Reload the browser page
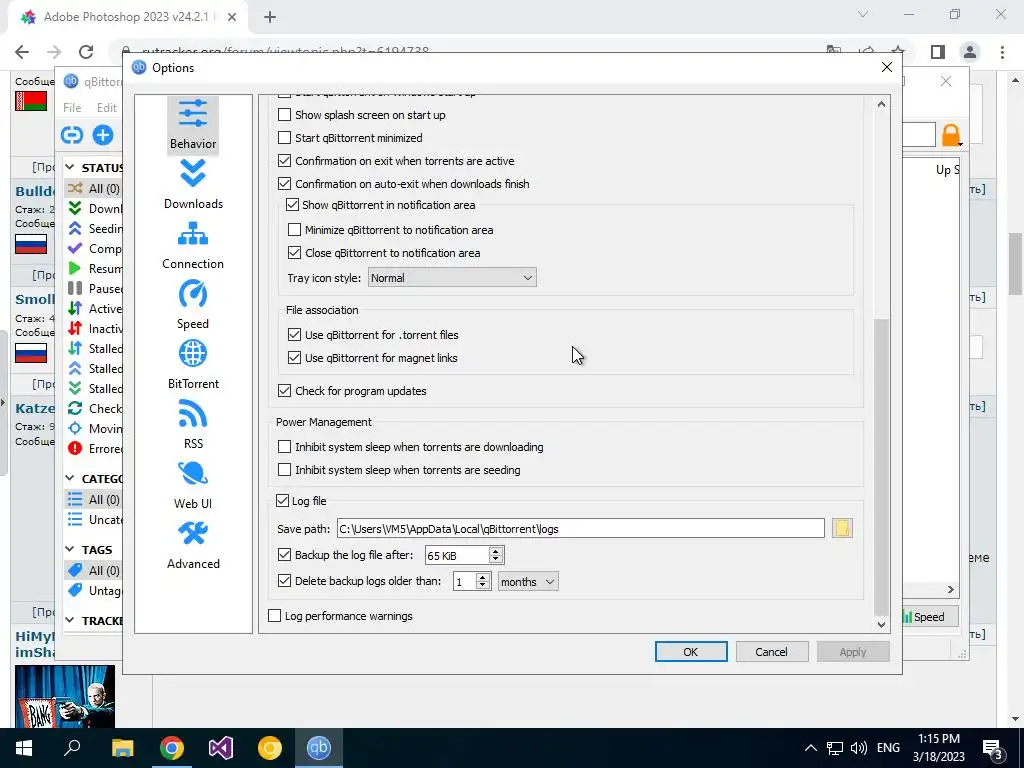 click(86, 52)
